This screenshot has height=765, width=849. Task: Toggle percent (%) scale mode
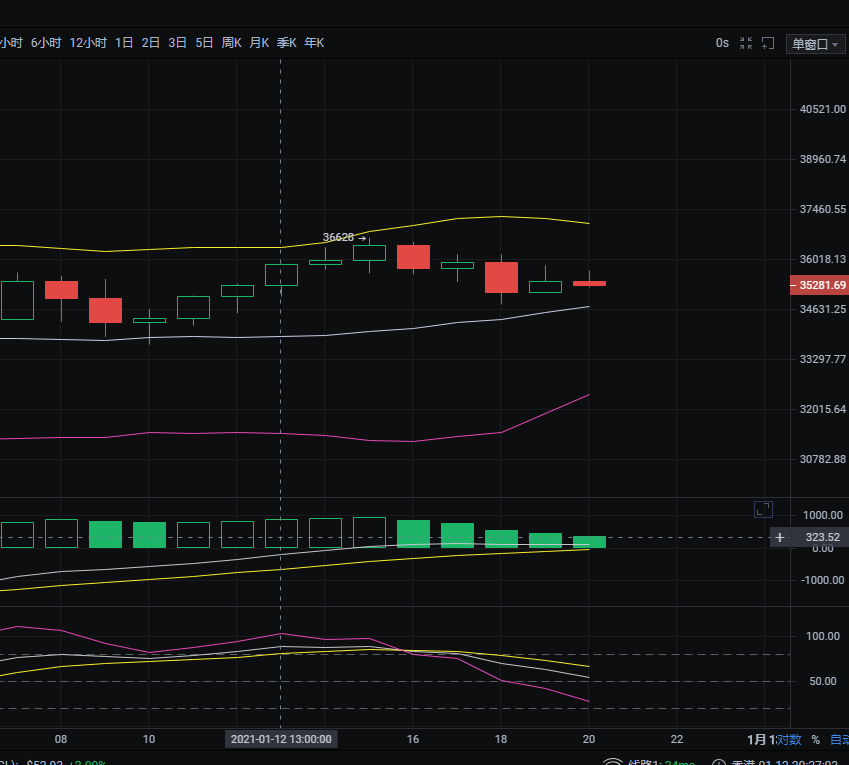point(815,740)
